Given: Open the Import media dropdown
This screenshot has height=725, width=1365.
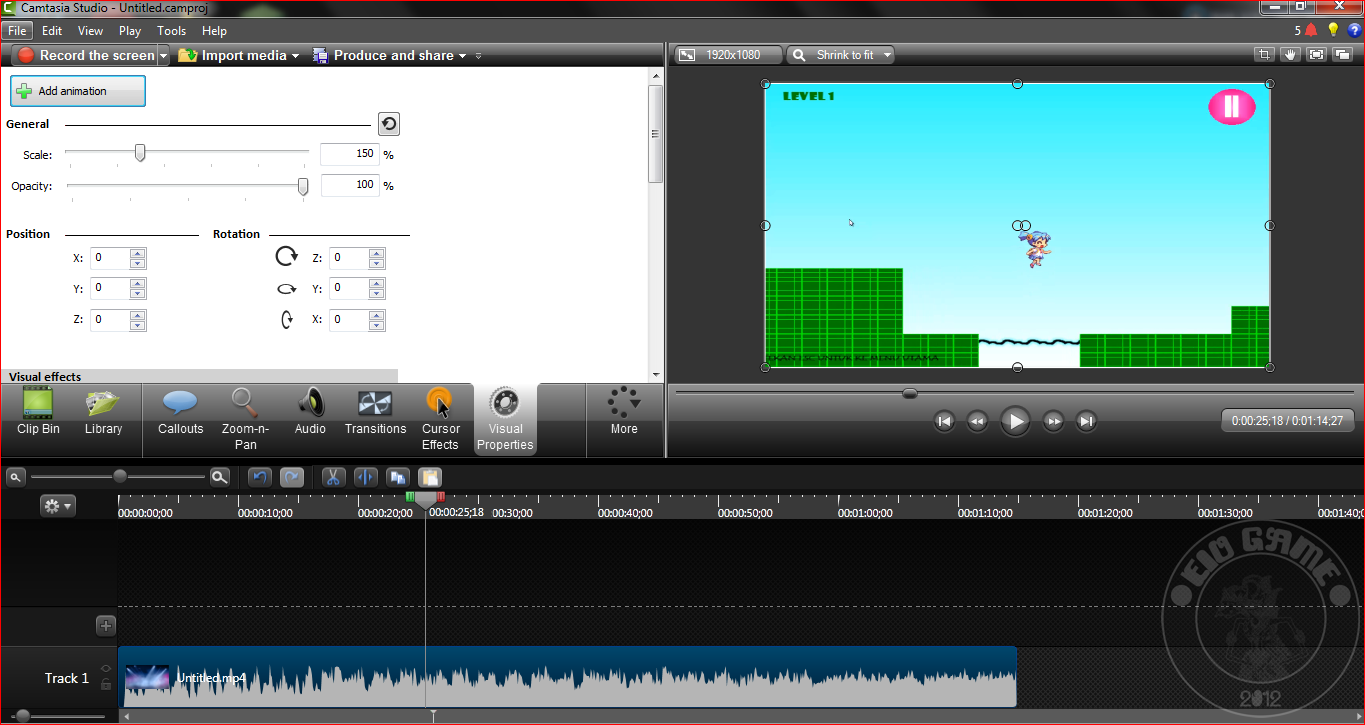Looking at the screenshot, I should pyautogui.click(x=239, y=56).
